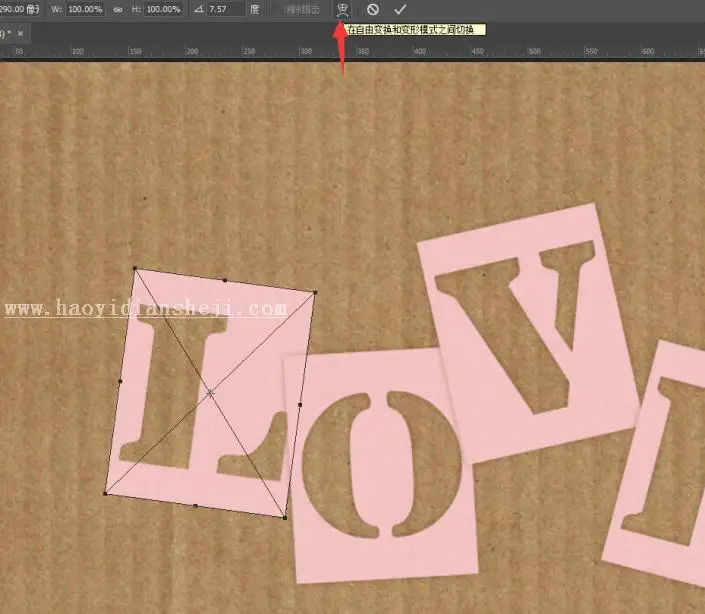Click the top-right transform corner handle
Image resolution: width=705 pixels, height=614 pixels.
pos(315,293)
